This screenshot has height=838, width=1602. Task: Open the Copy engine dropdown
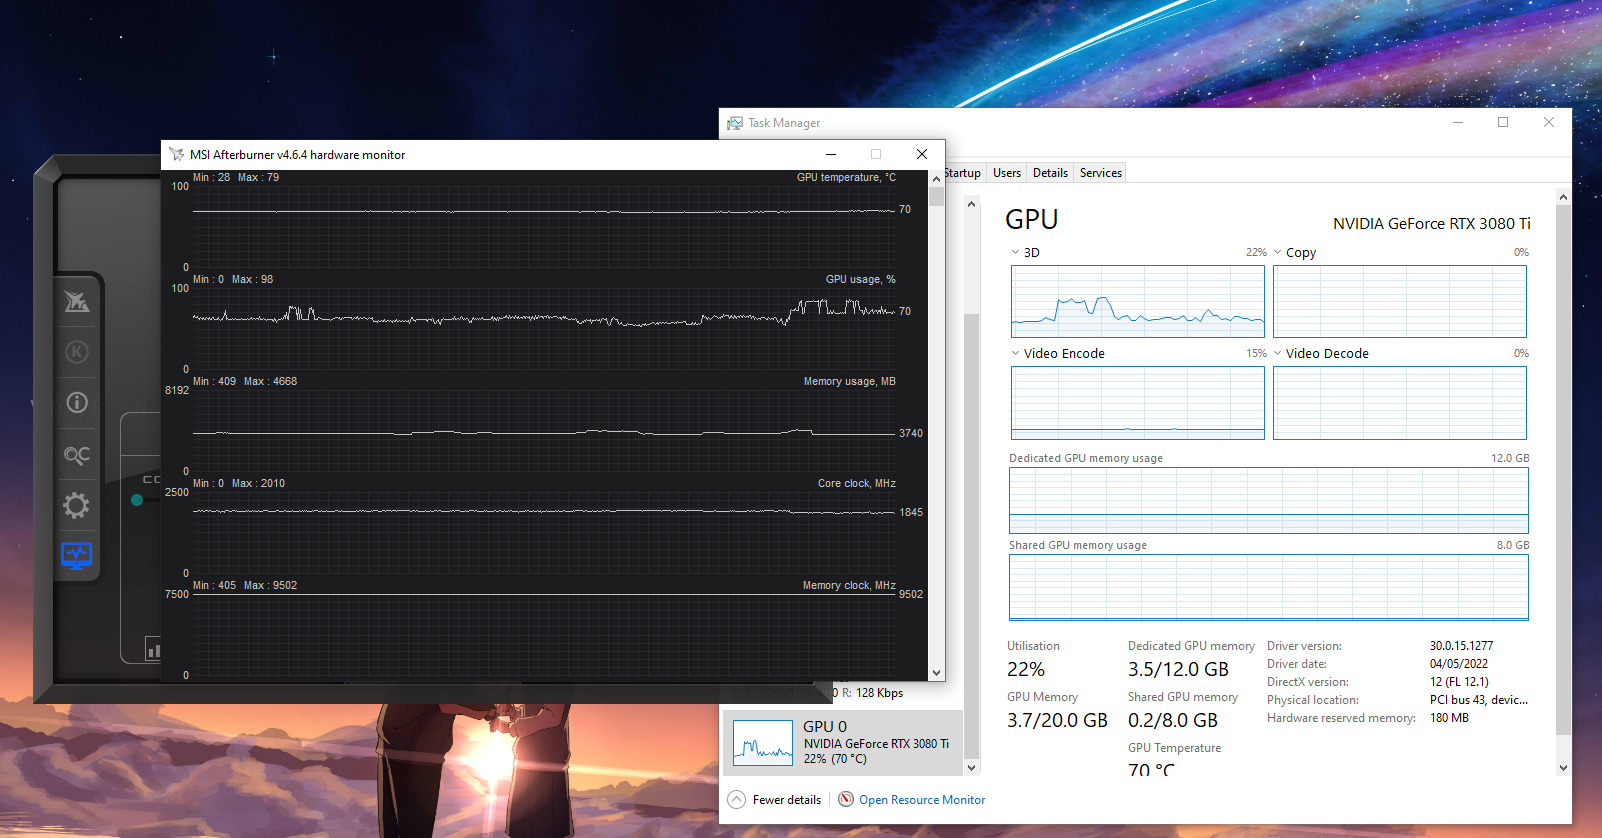[1278, 253]
